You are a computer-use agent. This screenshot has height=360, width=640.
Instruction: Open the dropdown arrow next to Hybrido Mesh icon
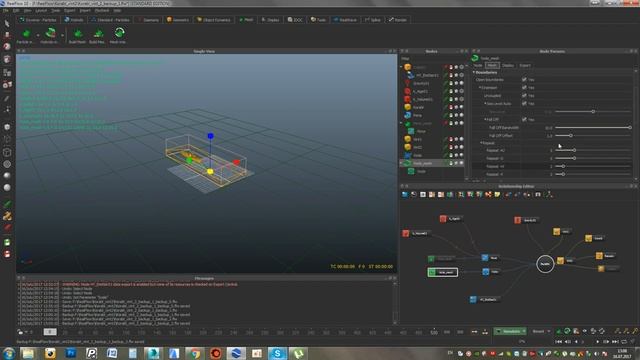62,36
